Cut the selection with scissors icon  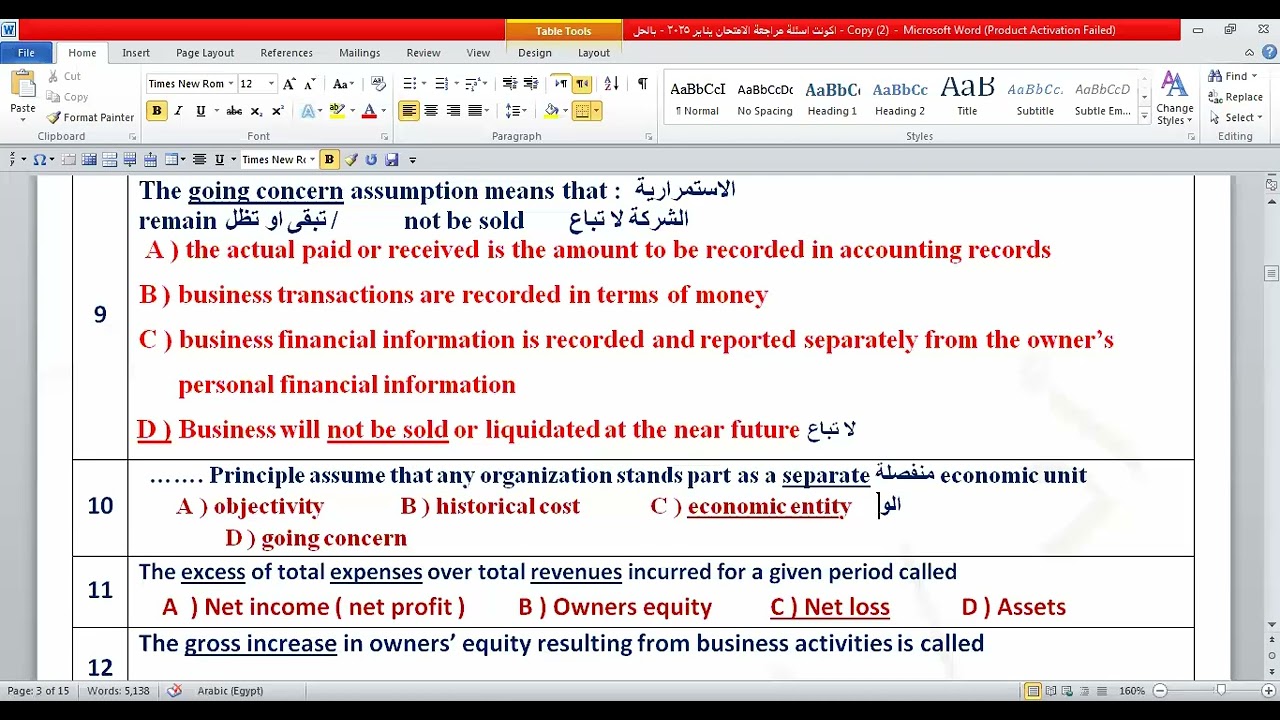(64, 76)
